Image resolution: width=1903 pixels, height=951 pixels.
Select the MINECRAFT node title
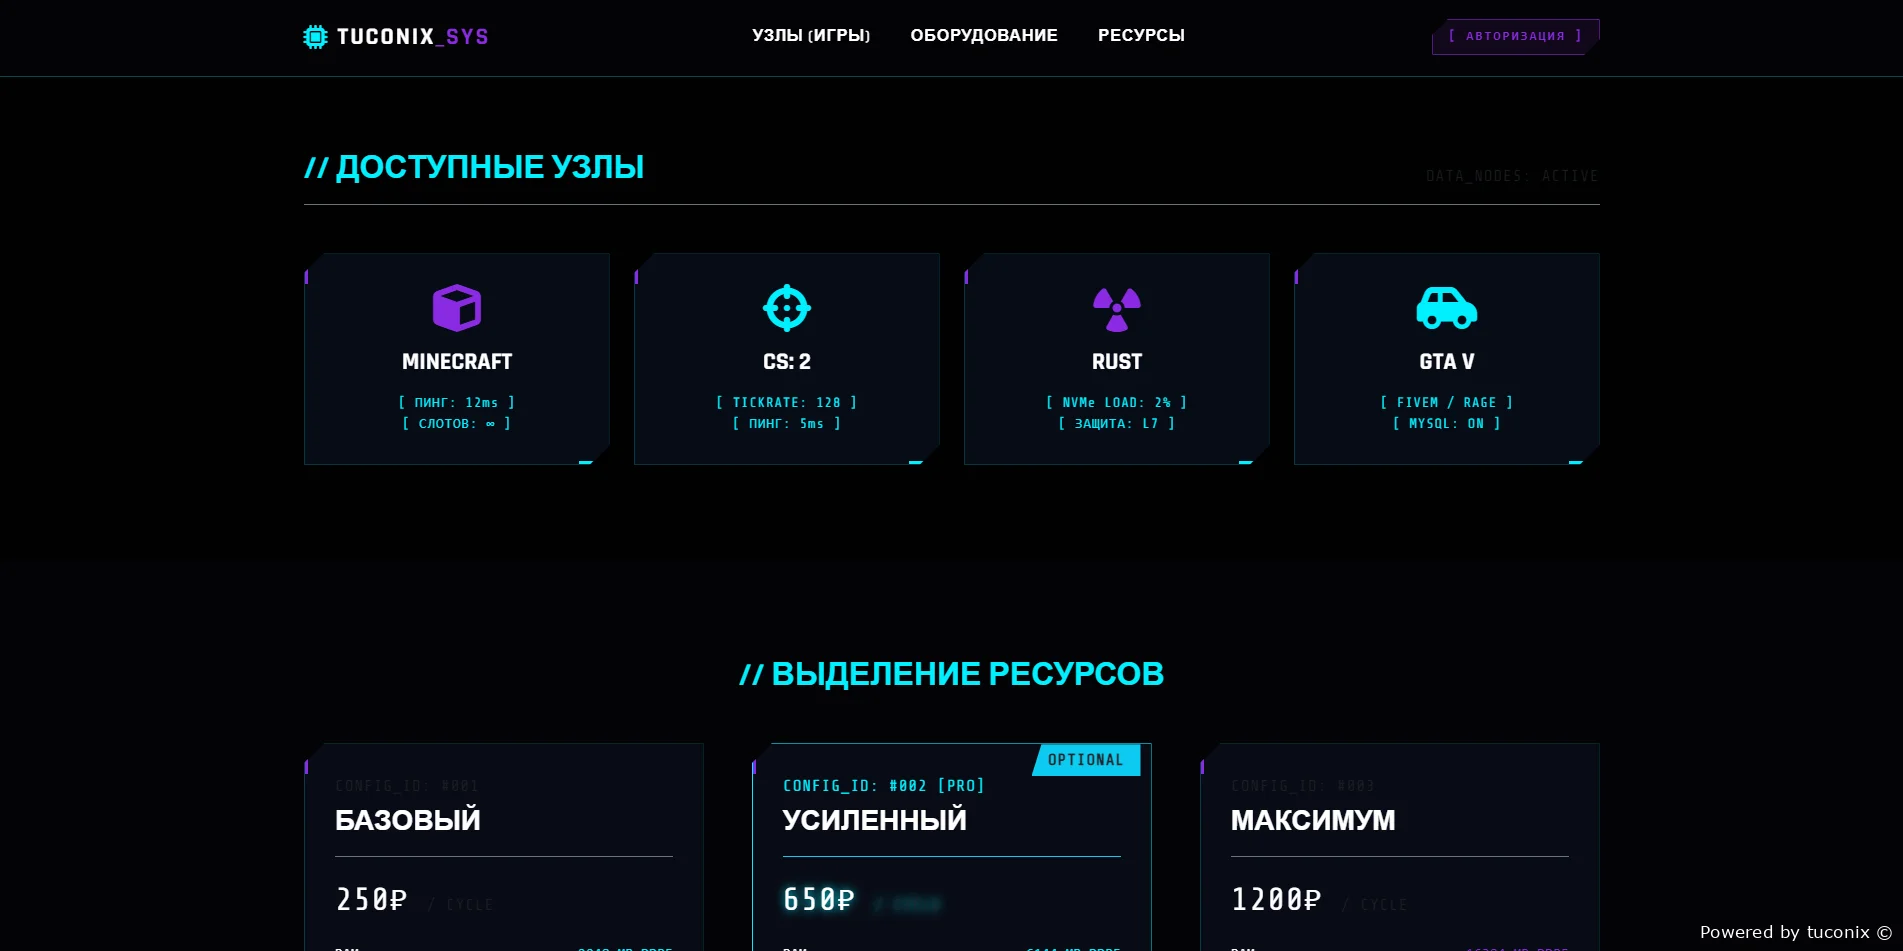[x=456, y=362]
